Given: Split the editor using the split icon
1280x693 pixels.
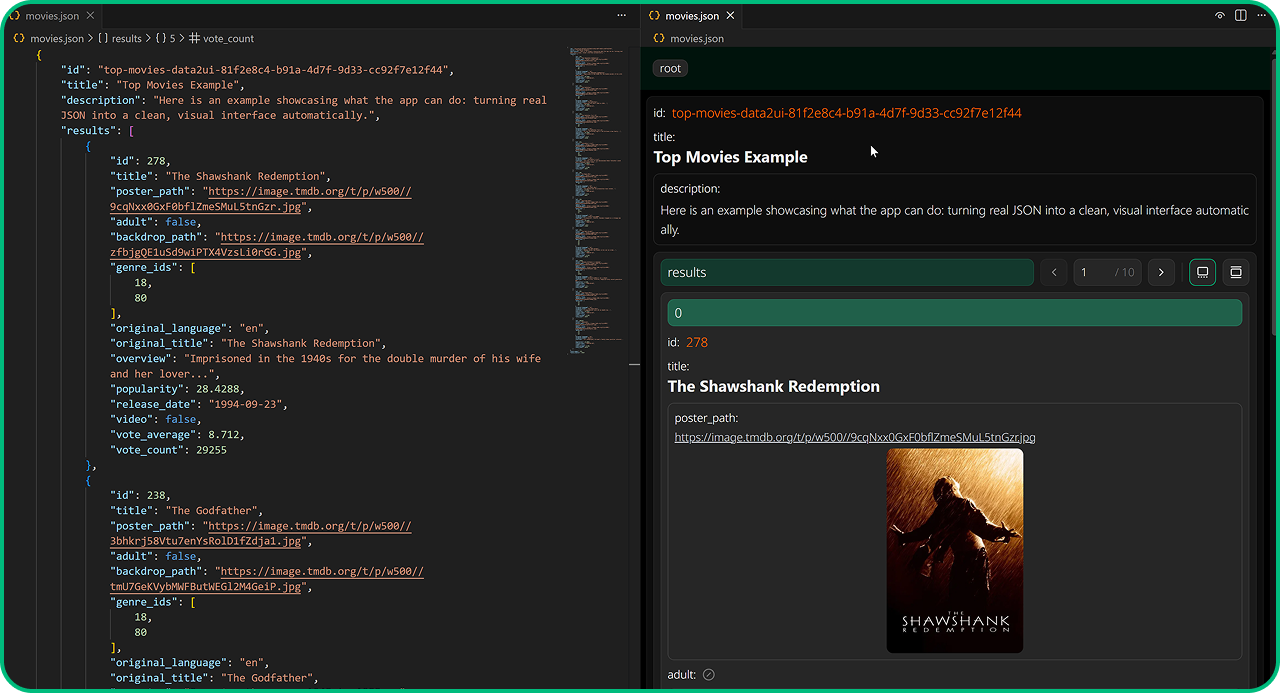Looking at the screenshot, I should tap(1240, 15).
